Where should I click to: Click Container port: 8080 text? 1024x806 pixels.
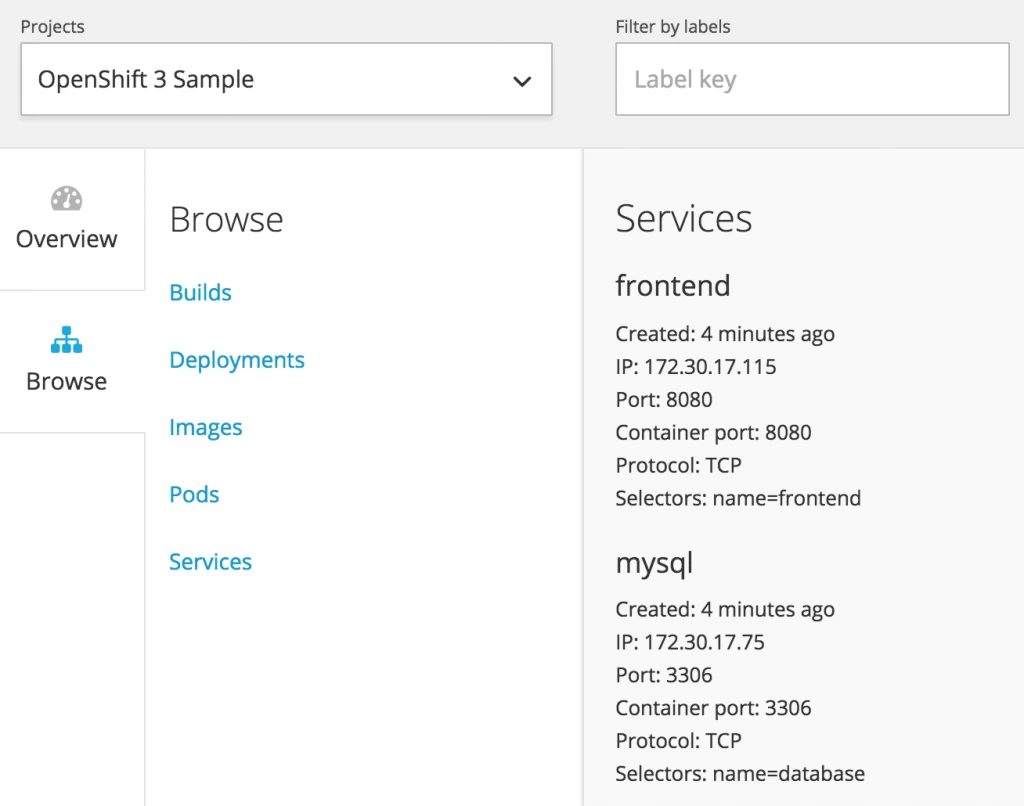(713, 432)
